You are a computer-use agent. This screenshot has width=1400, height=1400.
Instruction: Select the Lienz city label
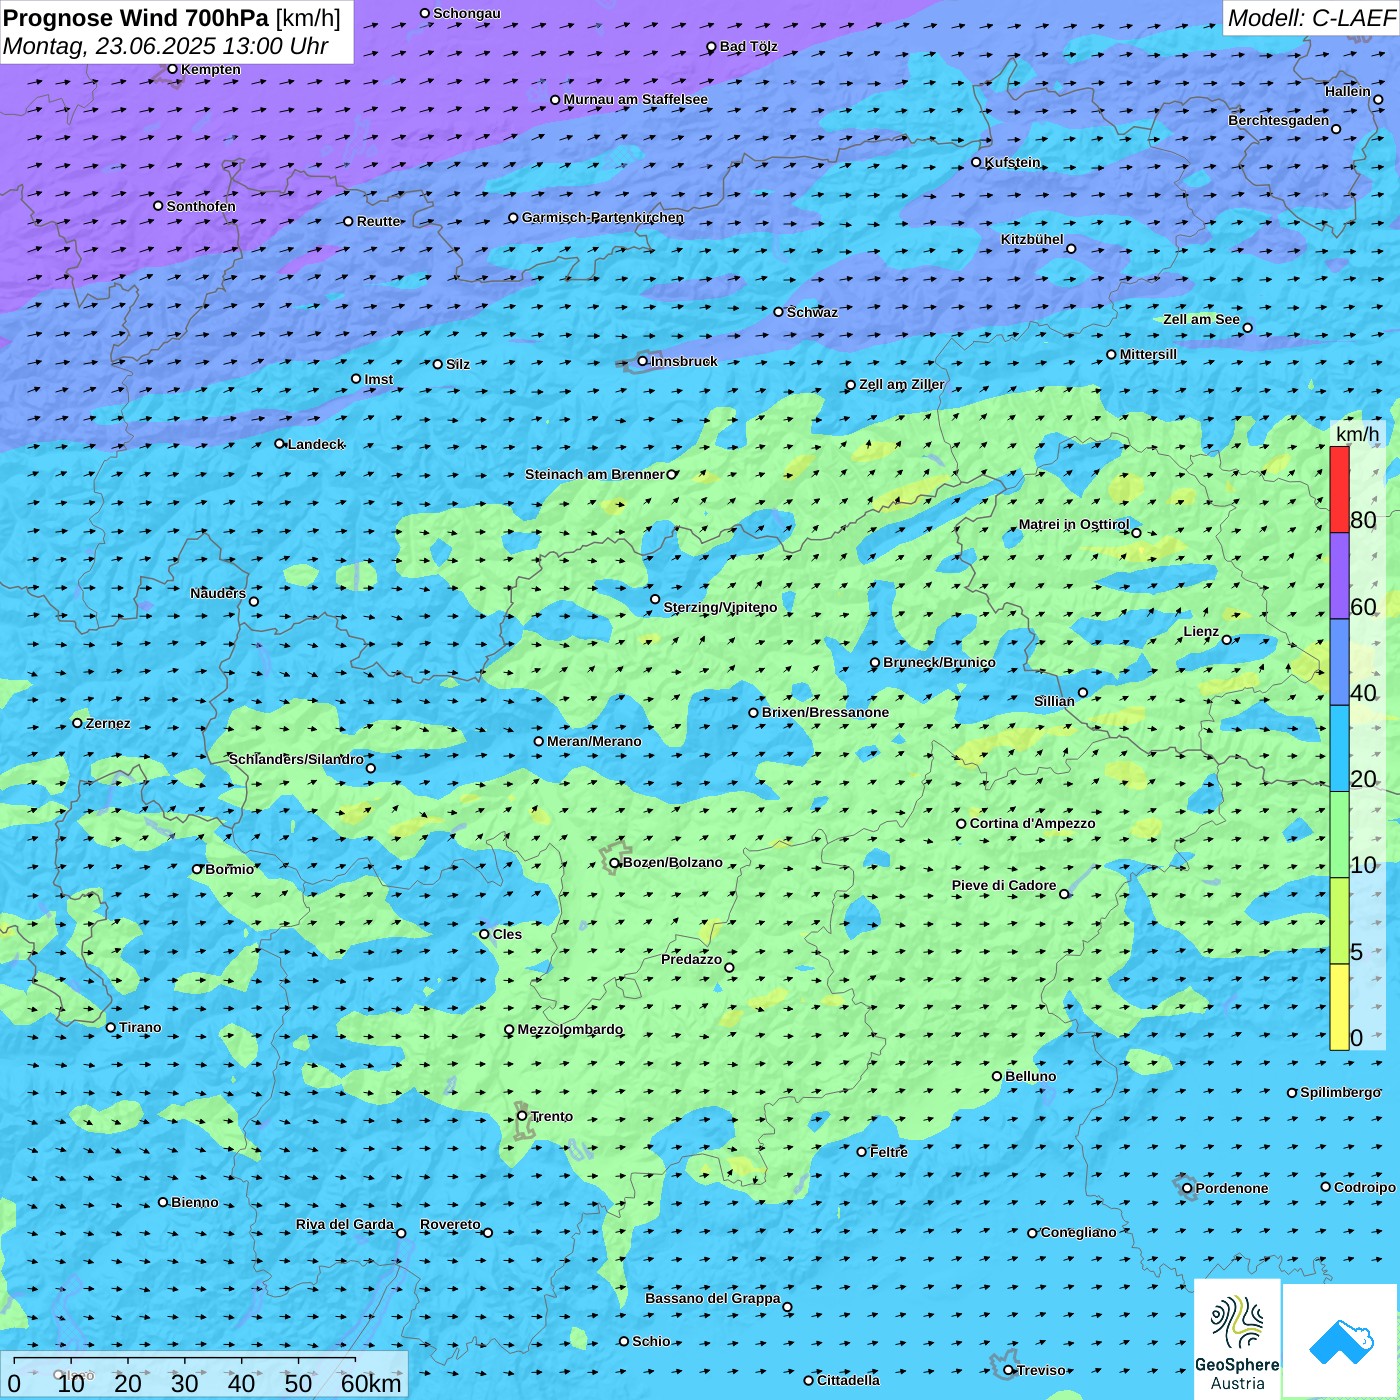pos(1201,631)
